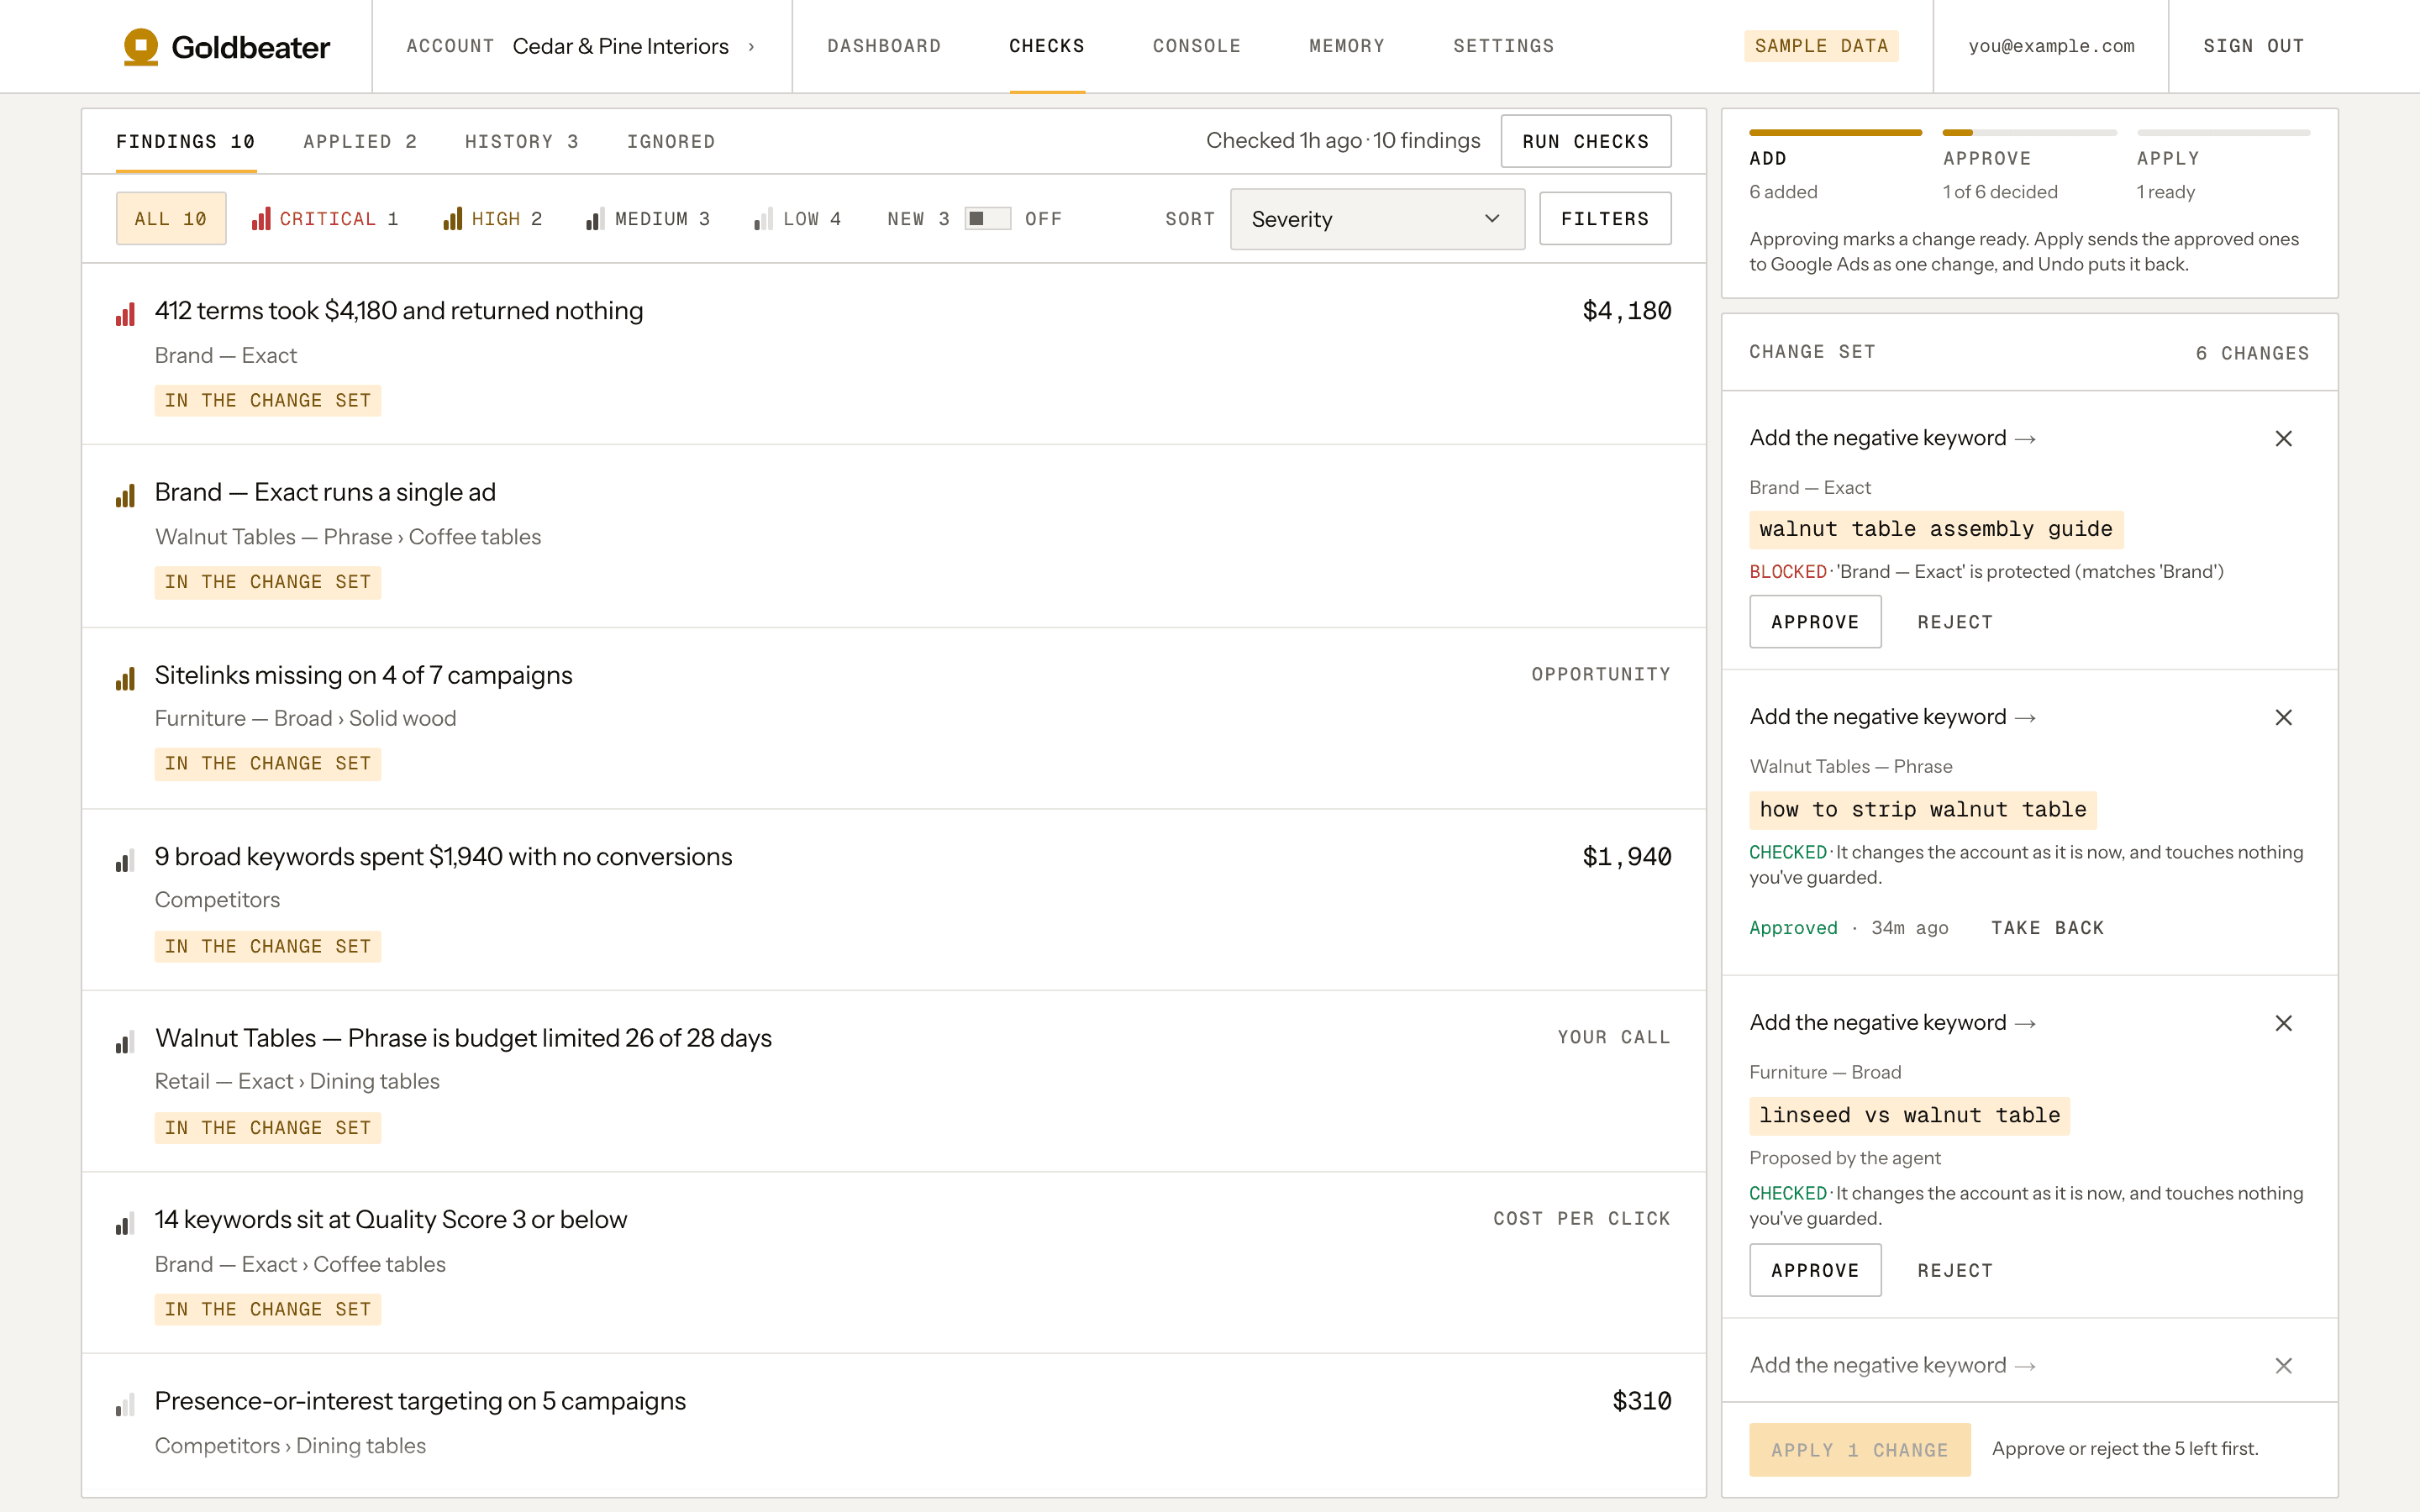Filter findings by Low 4
The image size is (2420, 1512).
(797, 219)
